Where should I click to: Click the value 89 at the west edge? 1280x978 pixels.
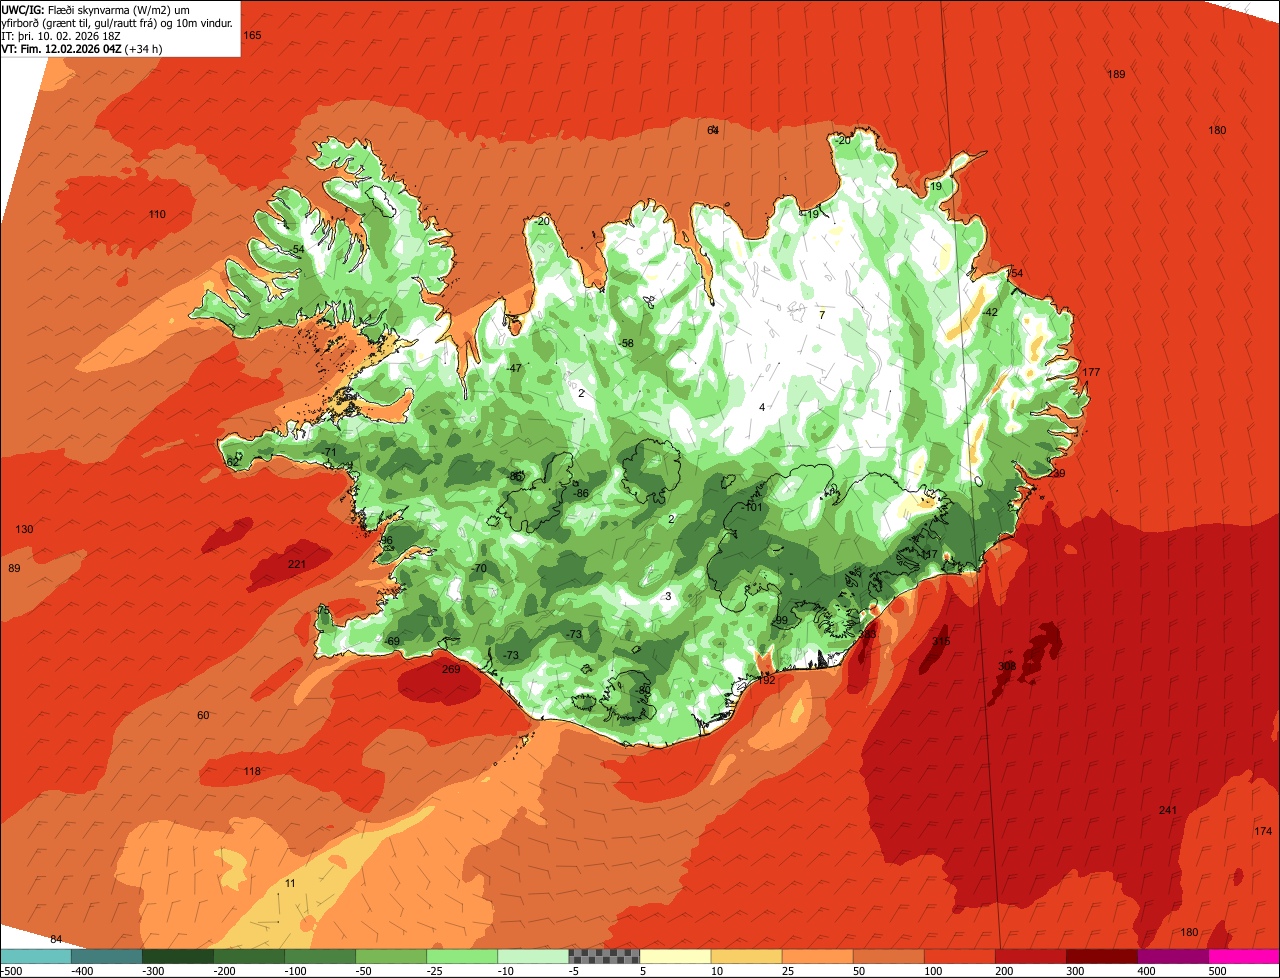point(14,568)
